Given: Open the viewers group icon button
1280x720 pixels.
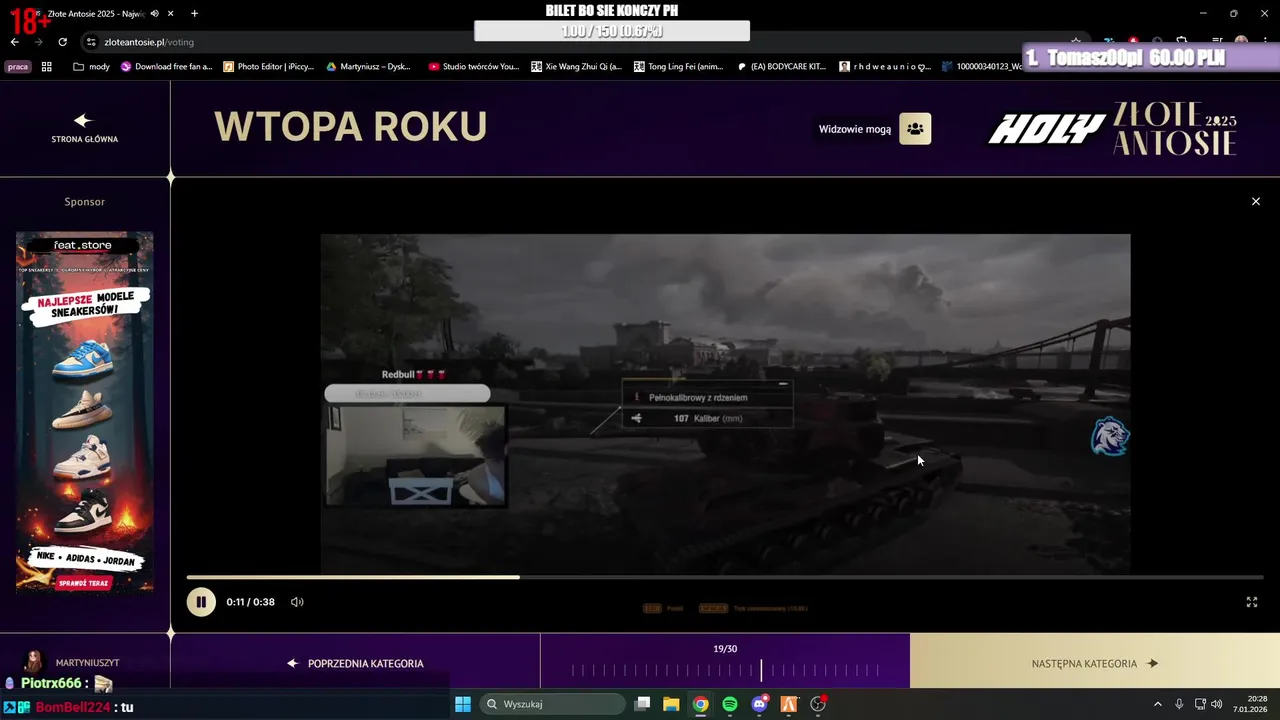Looking at the screenshot, I should [x=915, y=128].
